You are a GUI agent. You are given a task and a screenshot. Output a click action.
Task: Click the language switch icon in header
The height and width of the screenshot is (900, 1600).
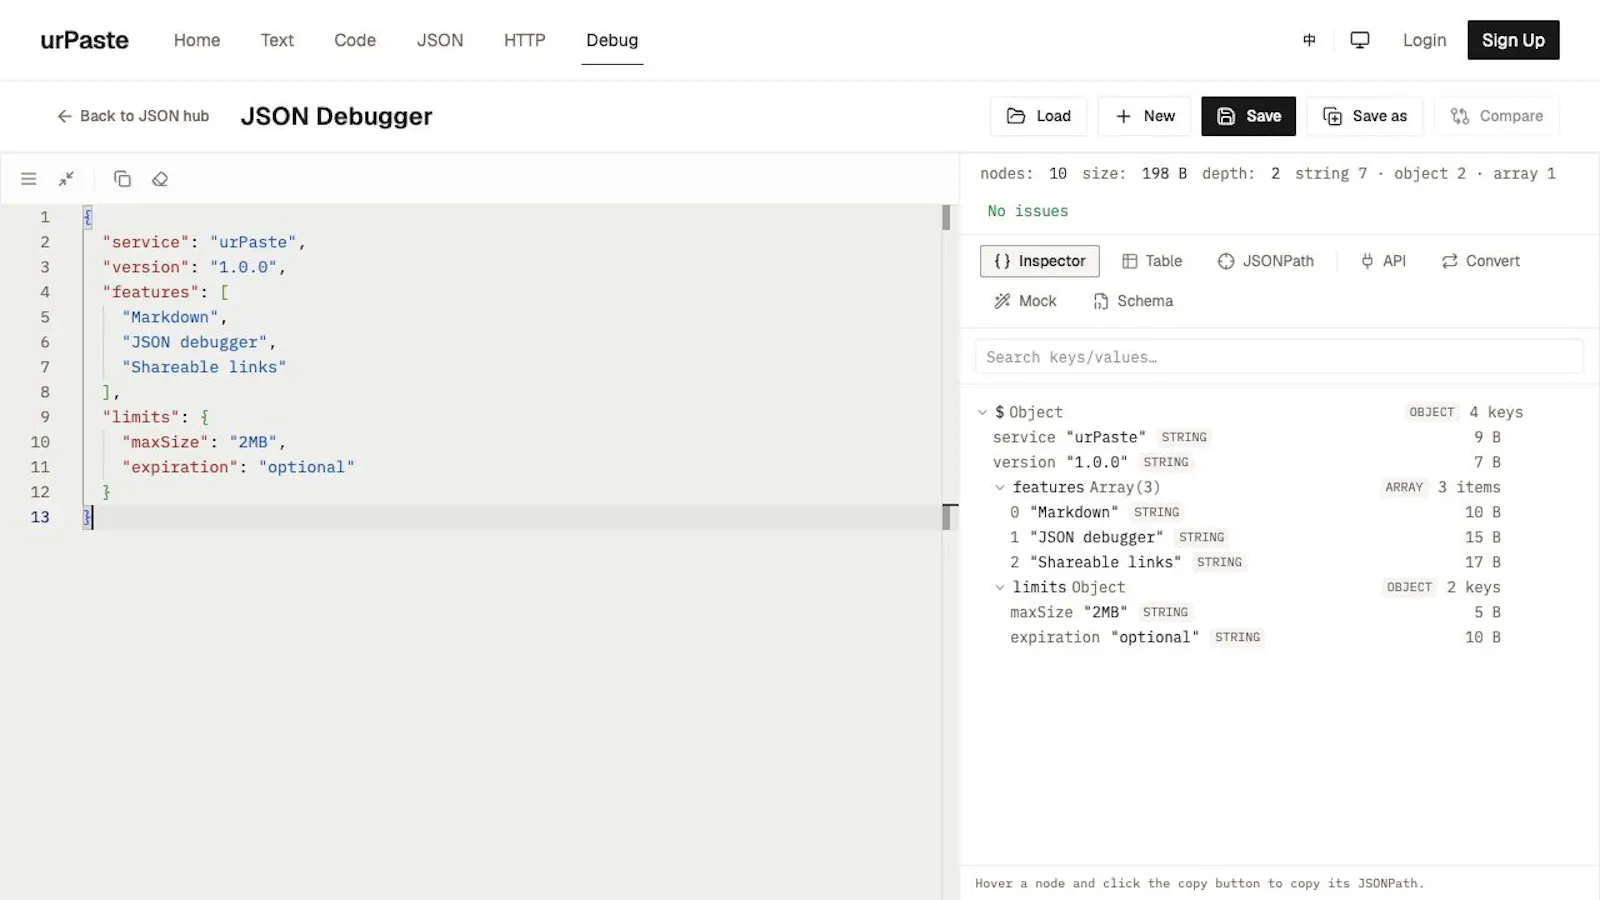tap(1309, 40)
